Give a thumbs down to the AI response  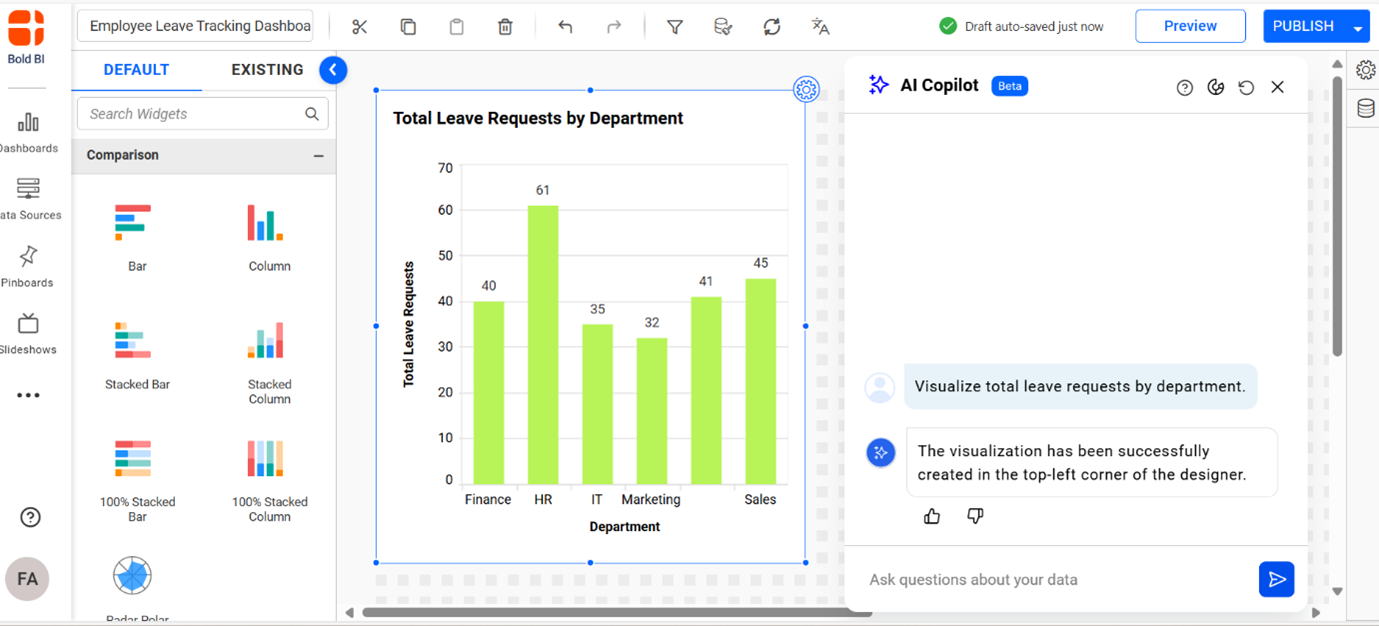pyautogui.click(x=975, y=515)
